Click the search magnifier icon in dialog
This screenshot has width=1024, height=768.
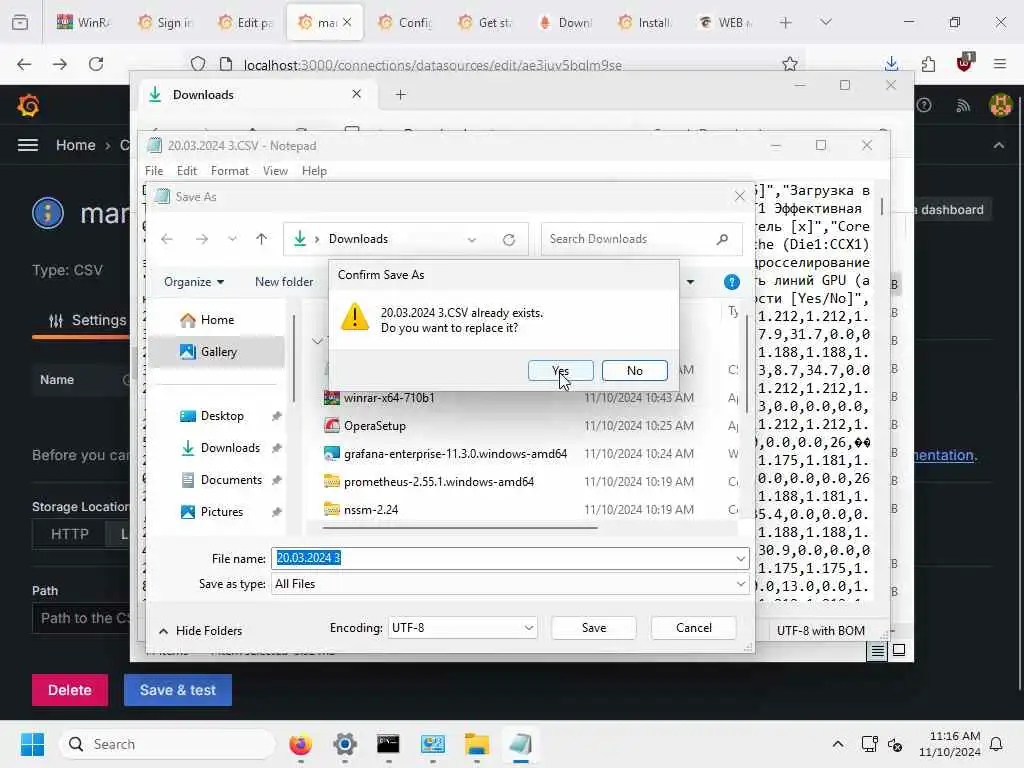click(722, 239)
